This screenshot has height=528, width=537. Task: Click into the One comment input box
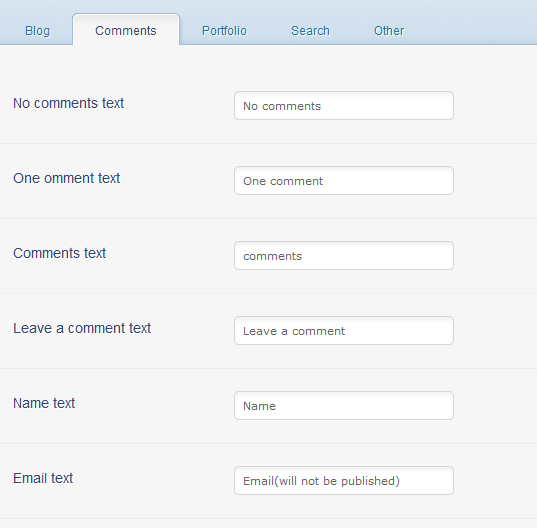coord(344,181)
